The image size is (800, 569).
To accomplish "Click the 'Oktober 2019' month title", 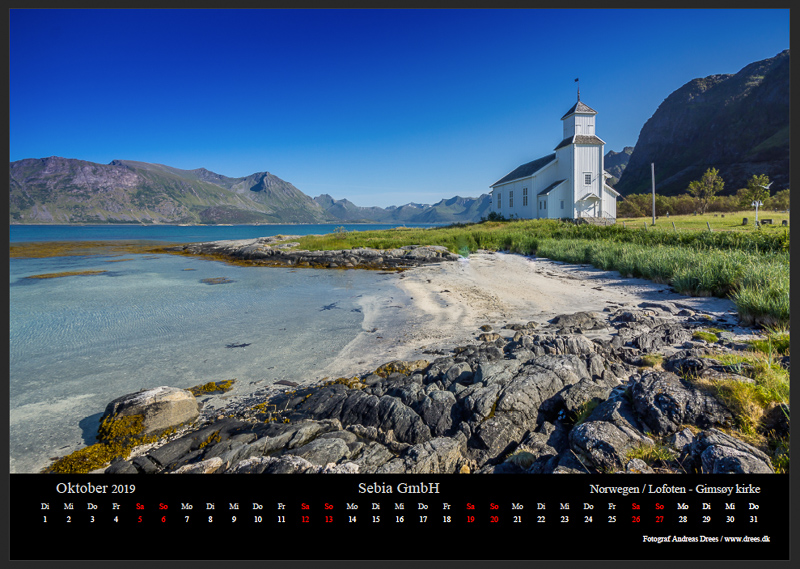I will tap(95, 488).
